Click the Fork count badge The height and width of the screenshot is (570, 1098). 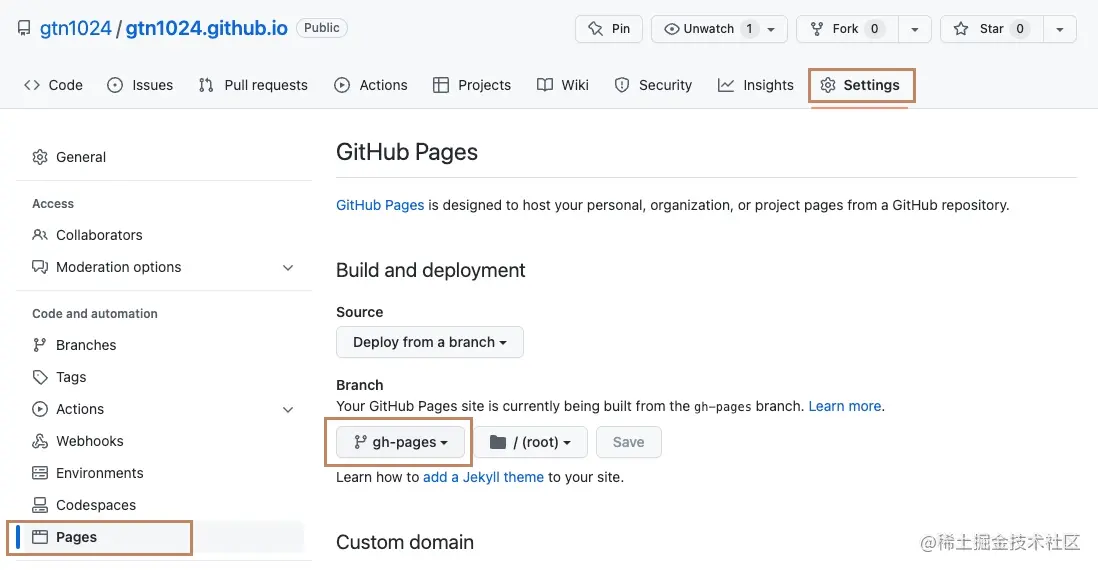pos(875,29)
